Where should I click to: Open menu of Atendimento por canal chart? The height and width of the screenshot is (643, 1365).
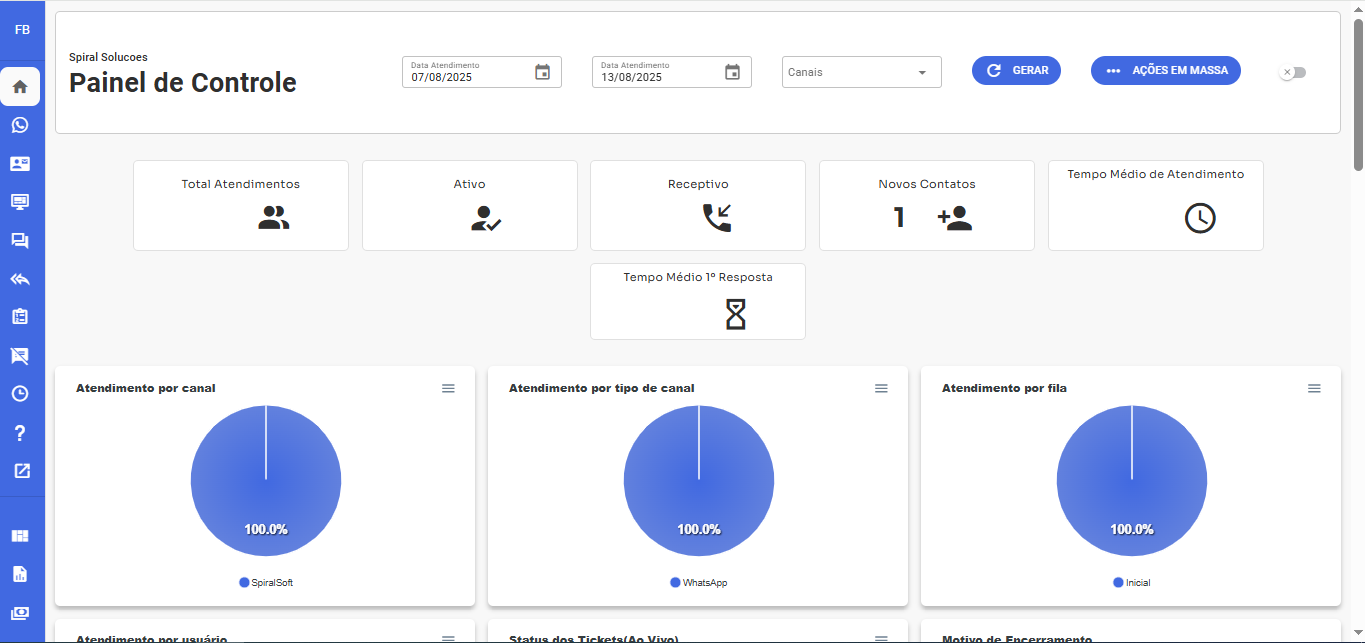(x=448, y=388)
